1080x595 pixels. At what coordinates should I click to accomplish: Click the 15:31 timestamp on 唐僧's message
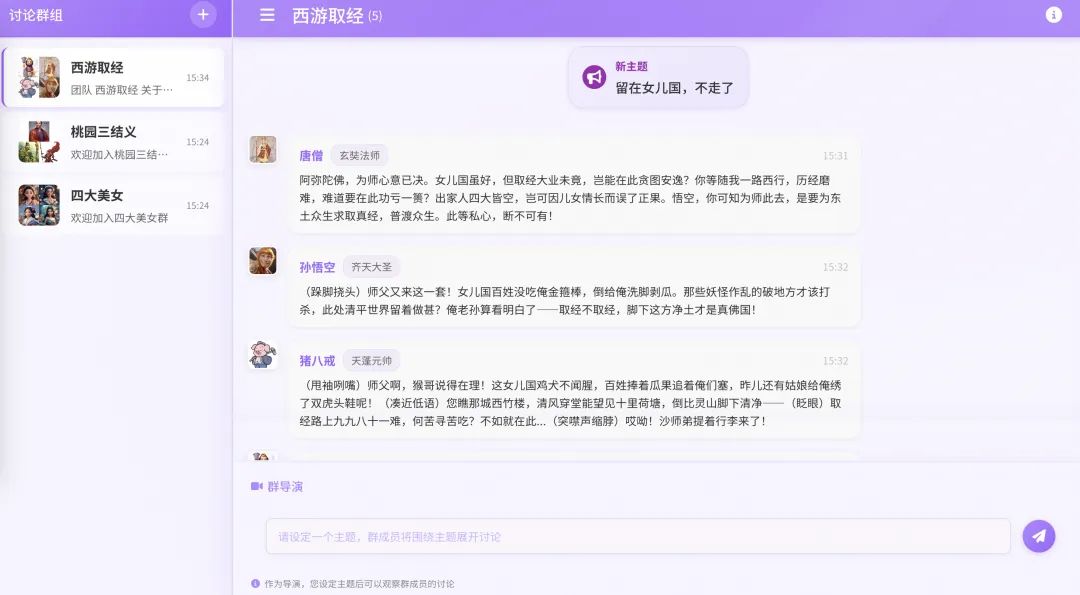(835, 156)
